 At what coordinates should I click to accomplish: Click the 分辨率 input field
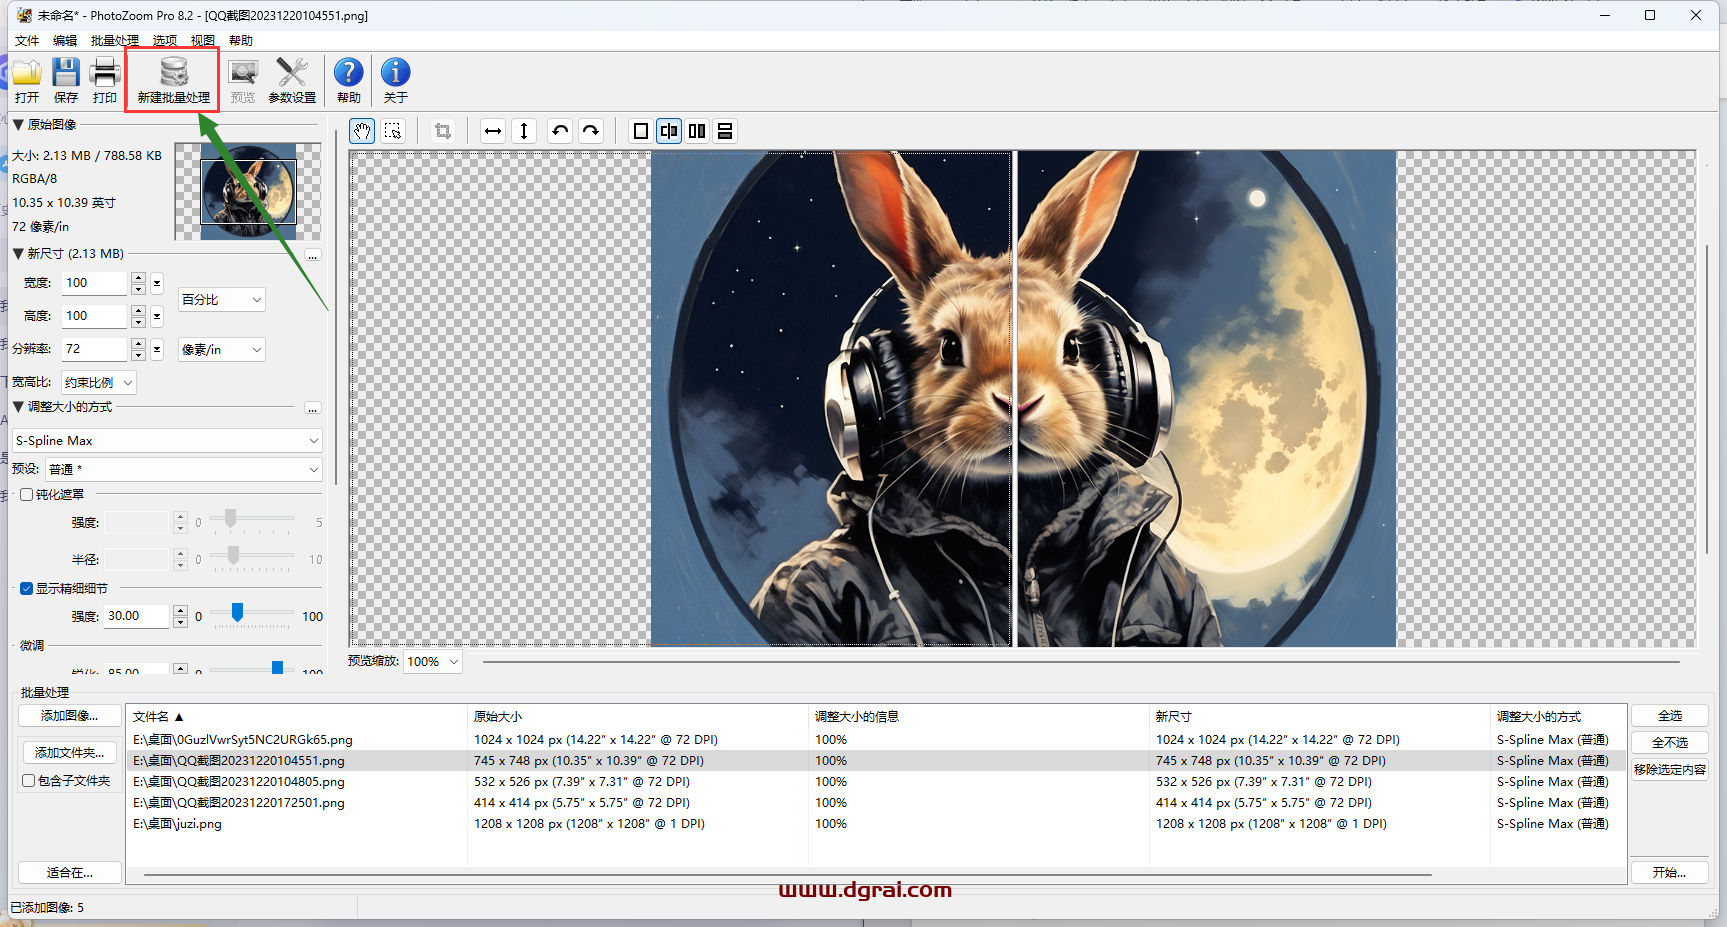95,349
